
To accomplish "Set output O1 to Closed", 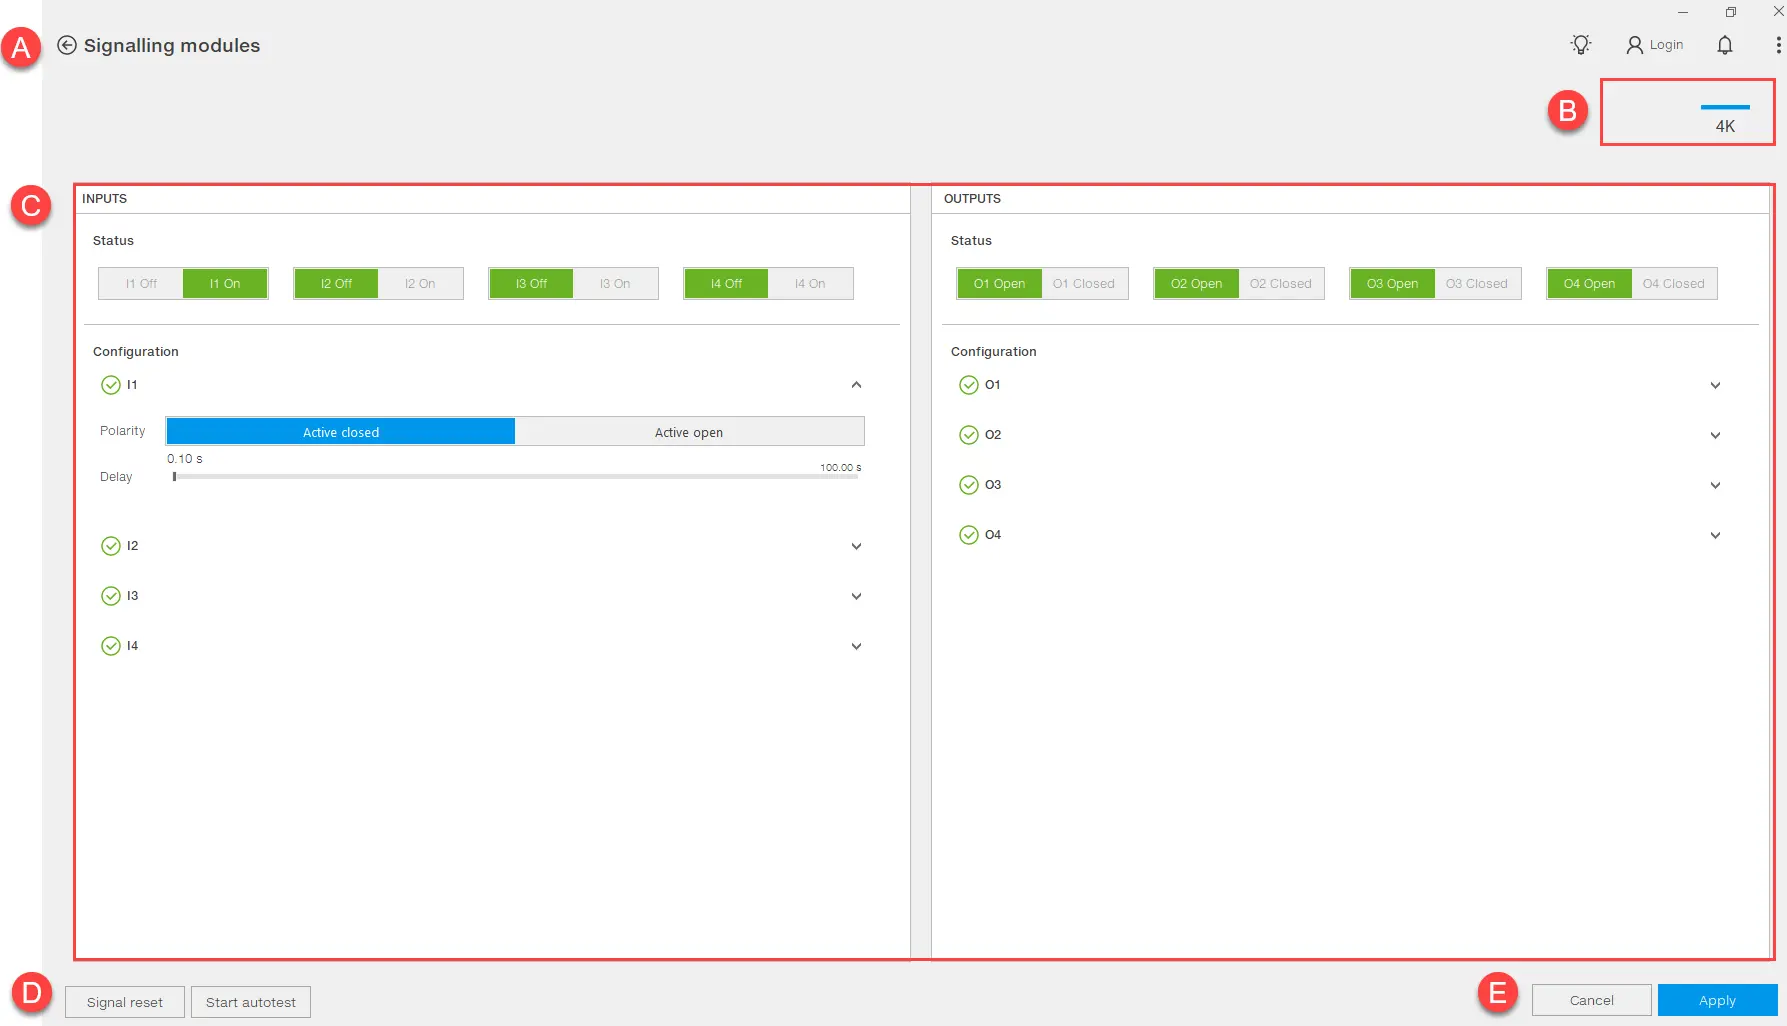I will [x=1083, y=284].
